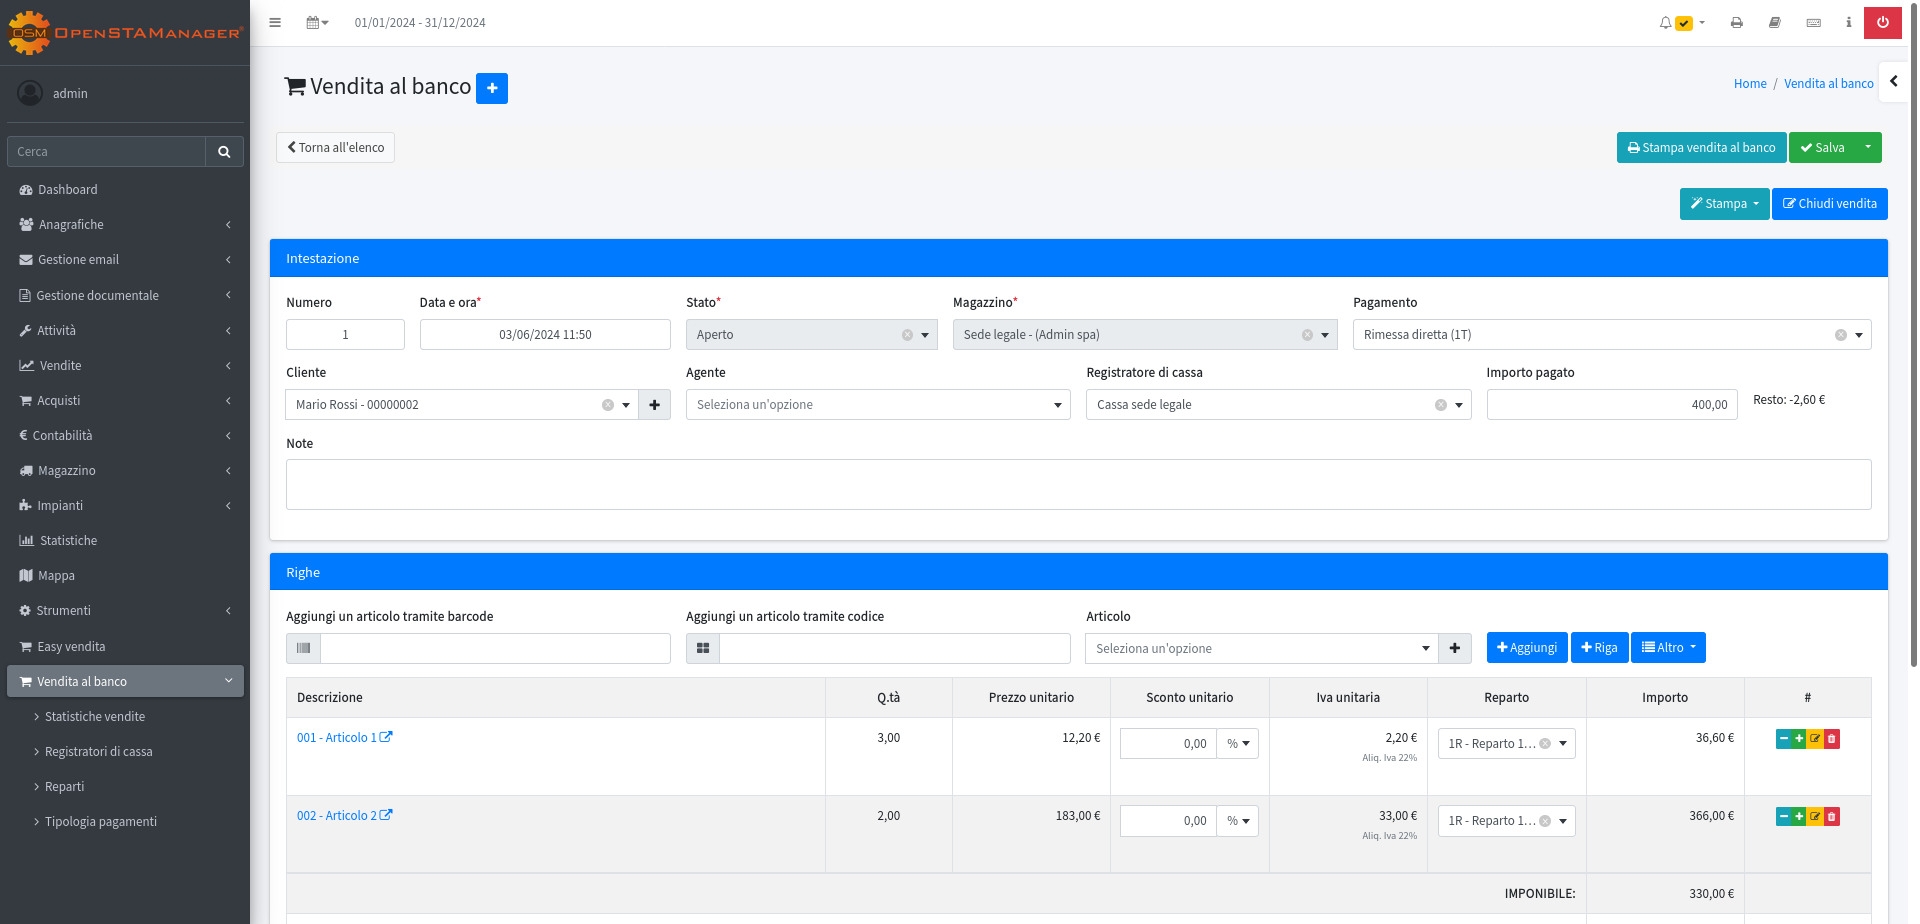Open the Salva split-button dropdown arrow
The image size is (1920, 924).
tap(1868, 148)
